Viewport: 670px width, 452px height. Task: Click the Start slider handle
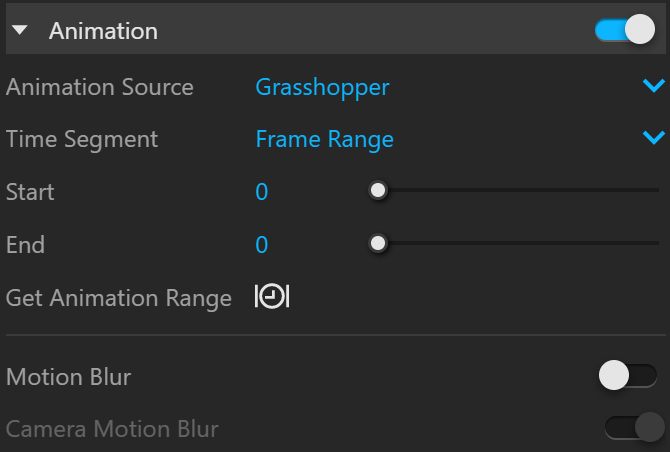coord(378,191)
